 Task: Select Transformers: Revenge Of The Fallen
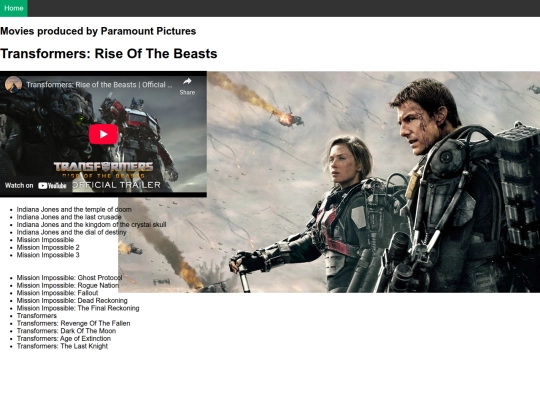[x=73, y=323]
